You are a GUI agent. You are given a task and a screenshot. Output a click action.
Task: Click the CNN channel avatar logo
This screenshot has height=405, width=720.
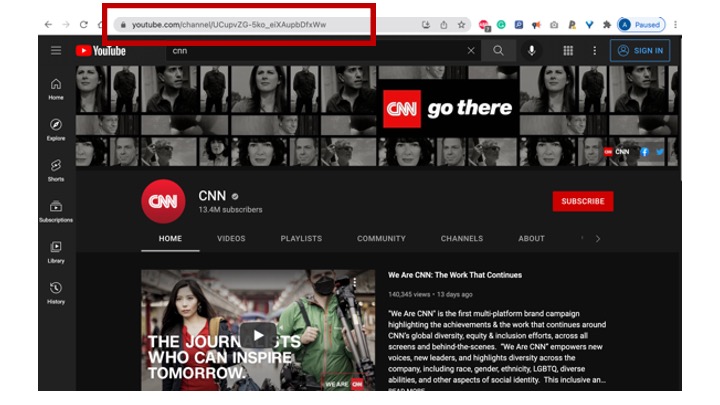(x=163, y=201)
